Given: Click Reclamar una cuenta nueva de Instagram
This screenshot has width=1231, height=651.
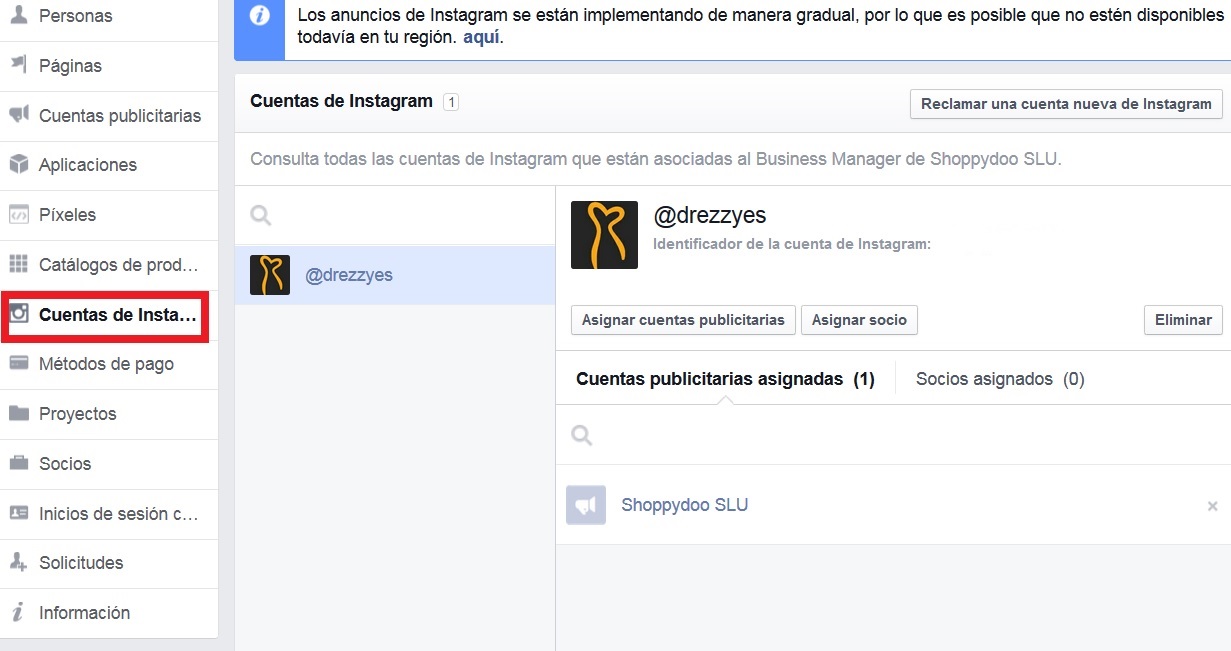Looking at the screenshot, I should pos(1065,103).
